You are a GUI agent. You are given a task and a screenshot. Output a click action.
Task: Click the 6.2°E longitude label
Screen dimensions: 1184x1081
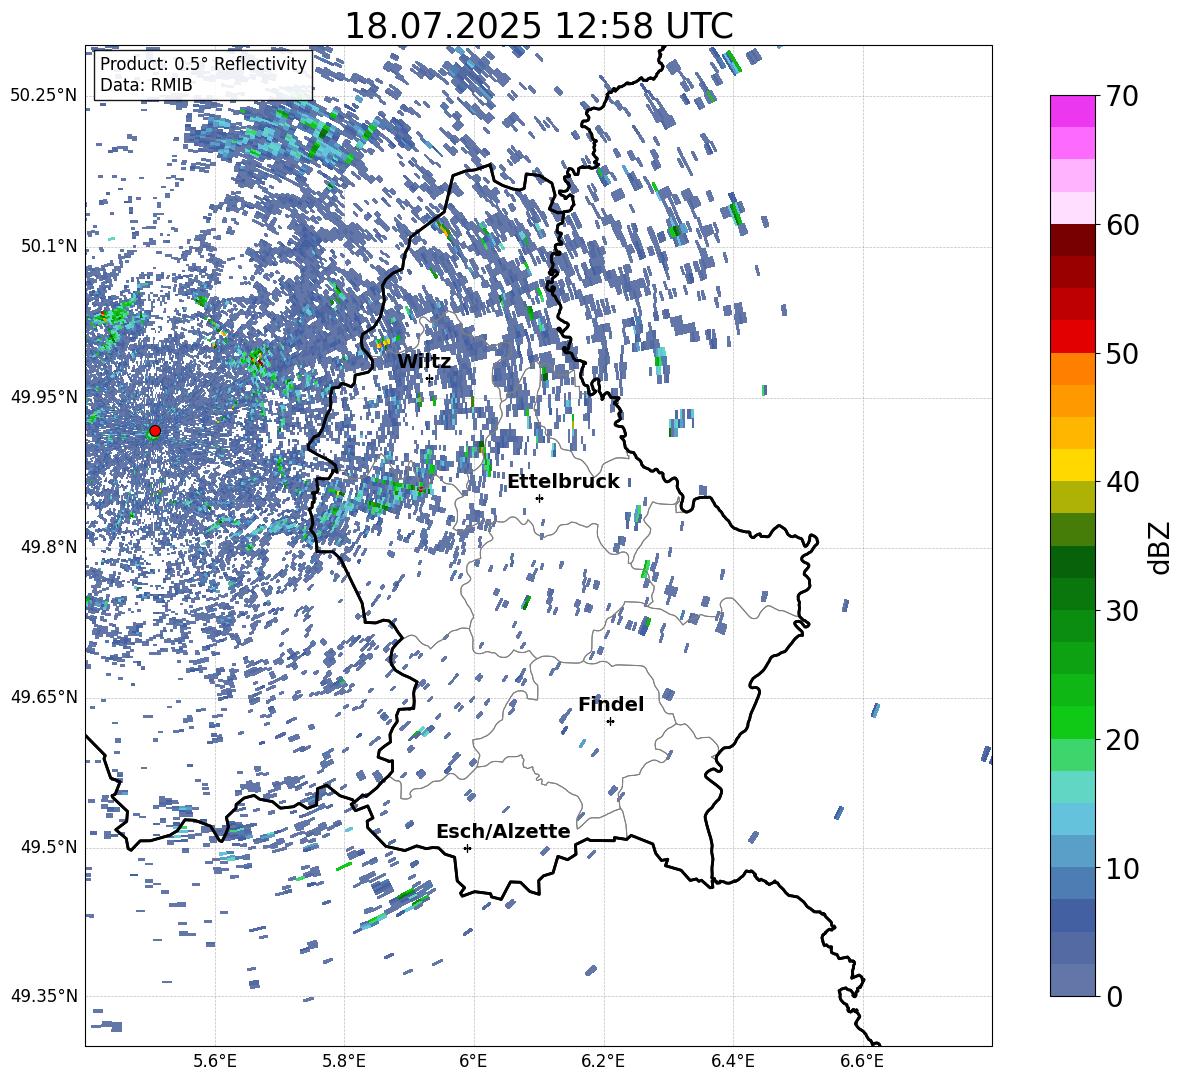coord(603,1062)
